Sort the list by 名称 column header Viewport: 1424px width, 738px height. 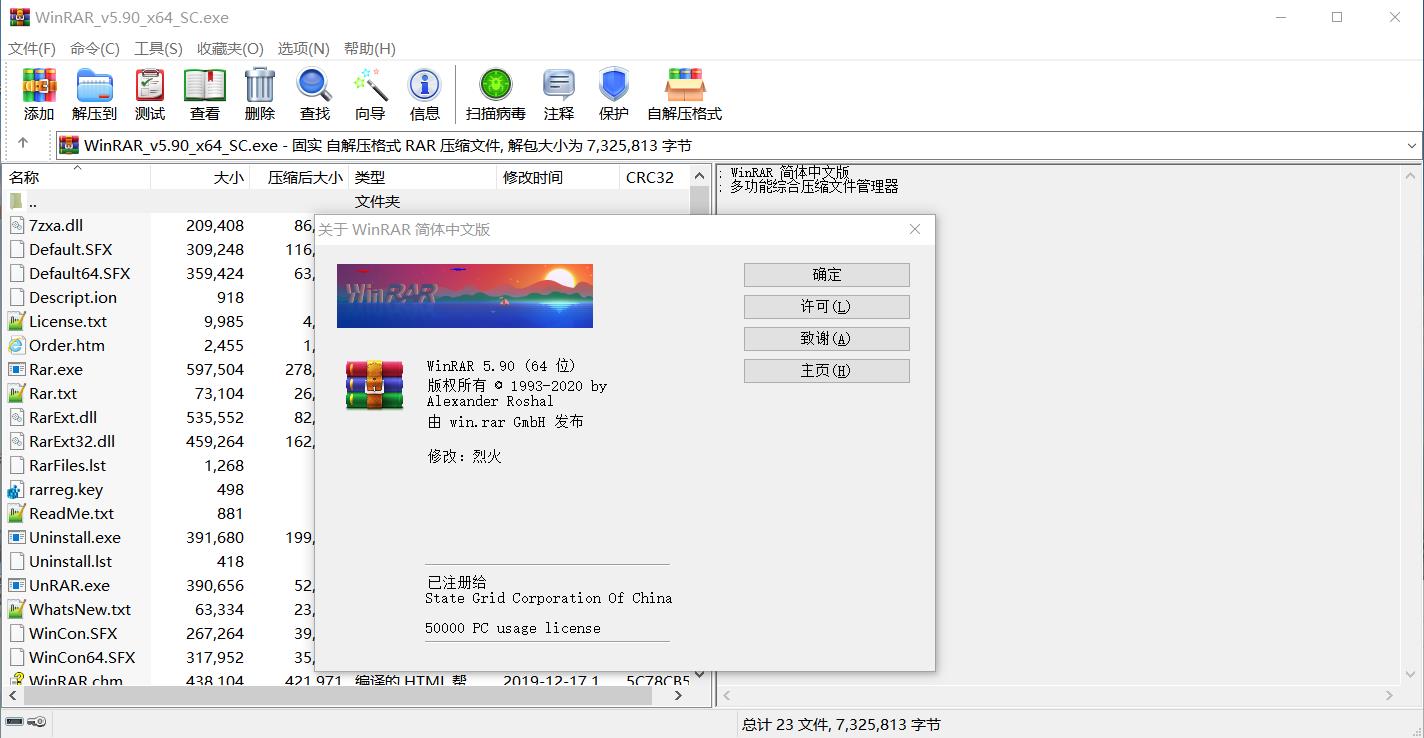[25, 178]
